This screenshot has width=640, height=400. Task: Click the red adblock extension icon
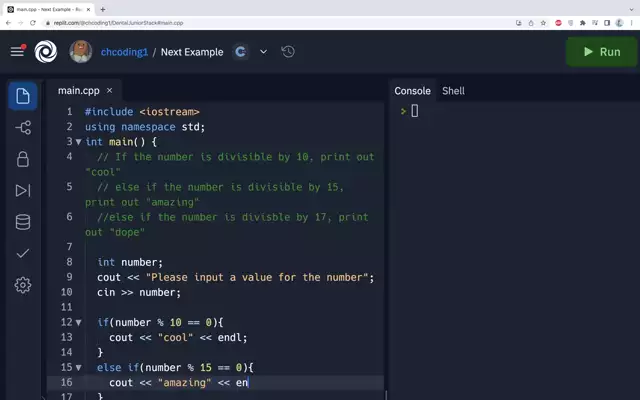pos(558,23)
